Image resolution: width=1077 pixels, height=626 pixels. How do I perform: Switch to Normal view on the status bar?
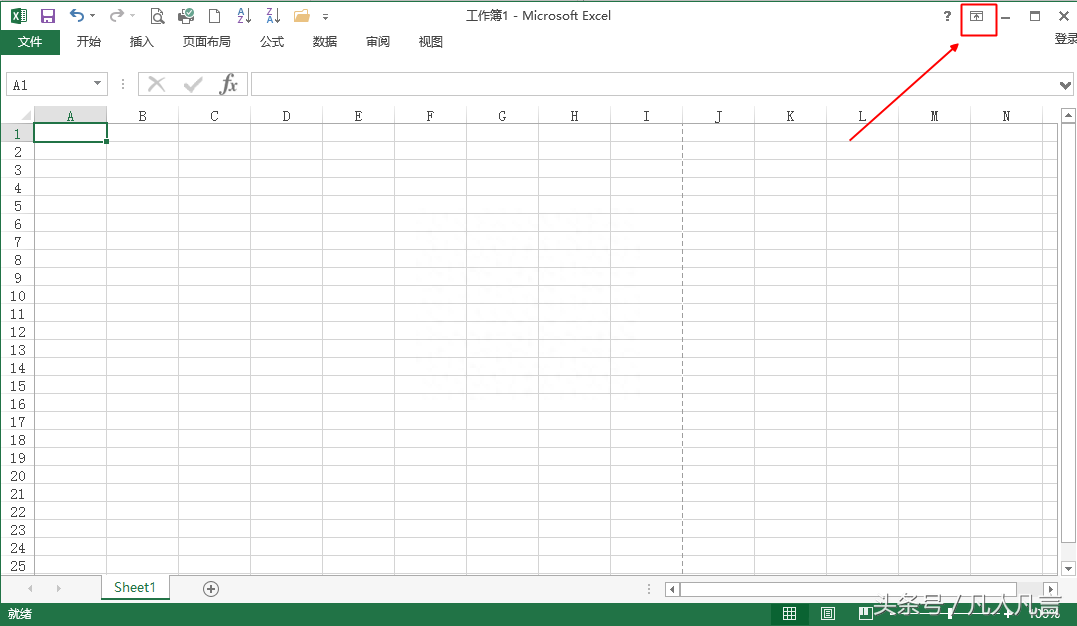click(789, 613)
